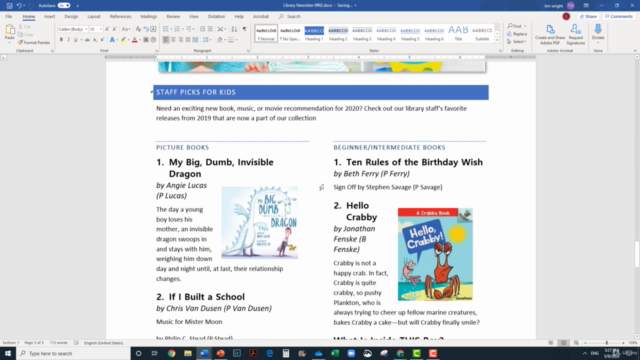Open Font settings dialog launcher
Viewport: 640px width, 360px height.
pyautogui.click(x=157, y=51)
